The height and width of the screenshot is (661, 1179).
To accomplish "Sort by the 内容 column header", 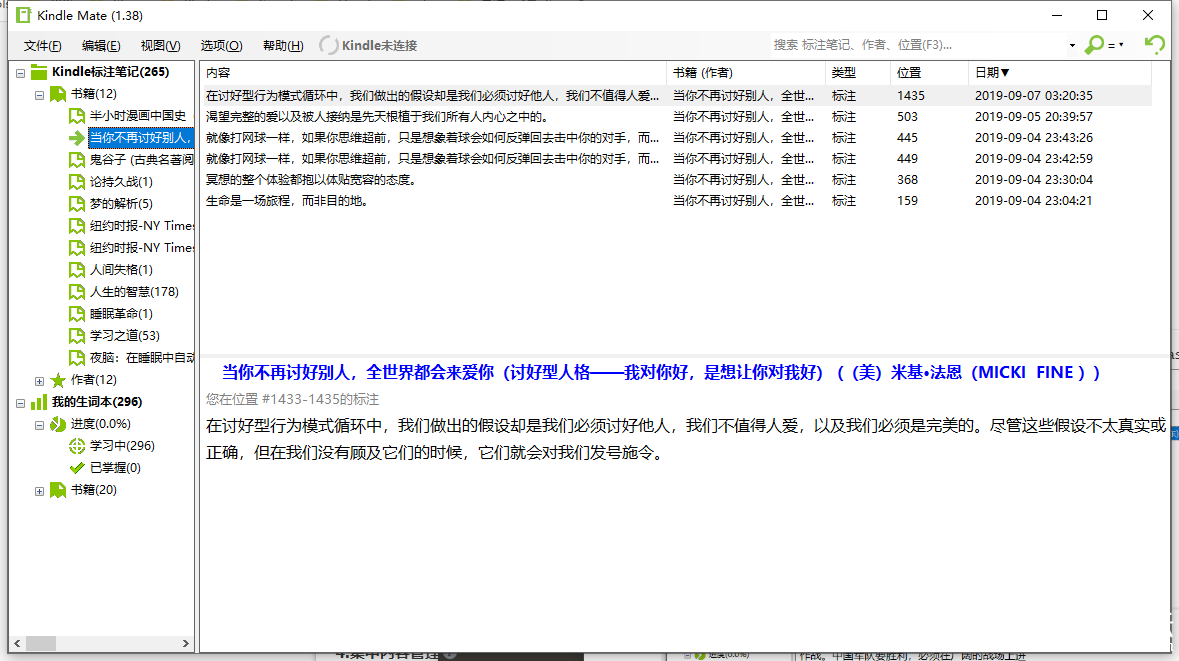I will 433,73.
